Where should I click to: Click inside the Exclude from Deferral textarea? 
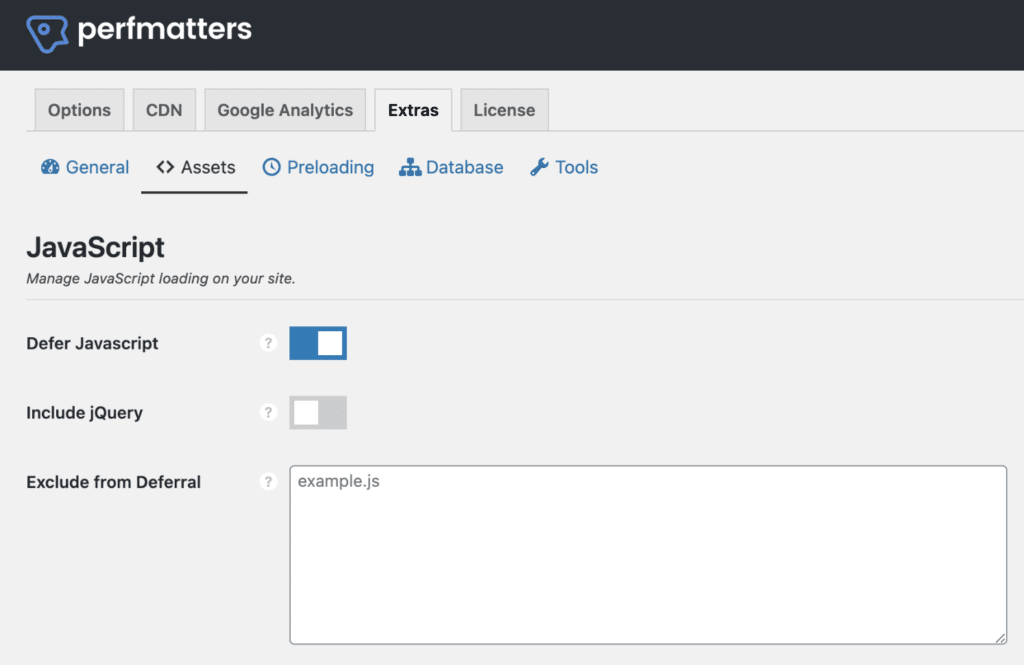tap(648, 550)
